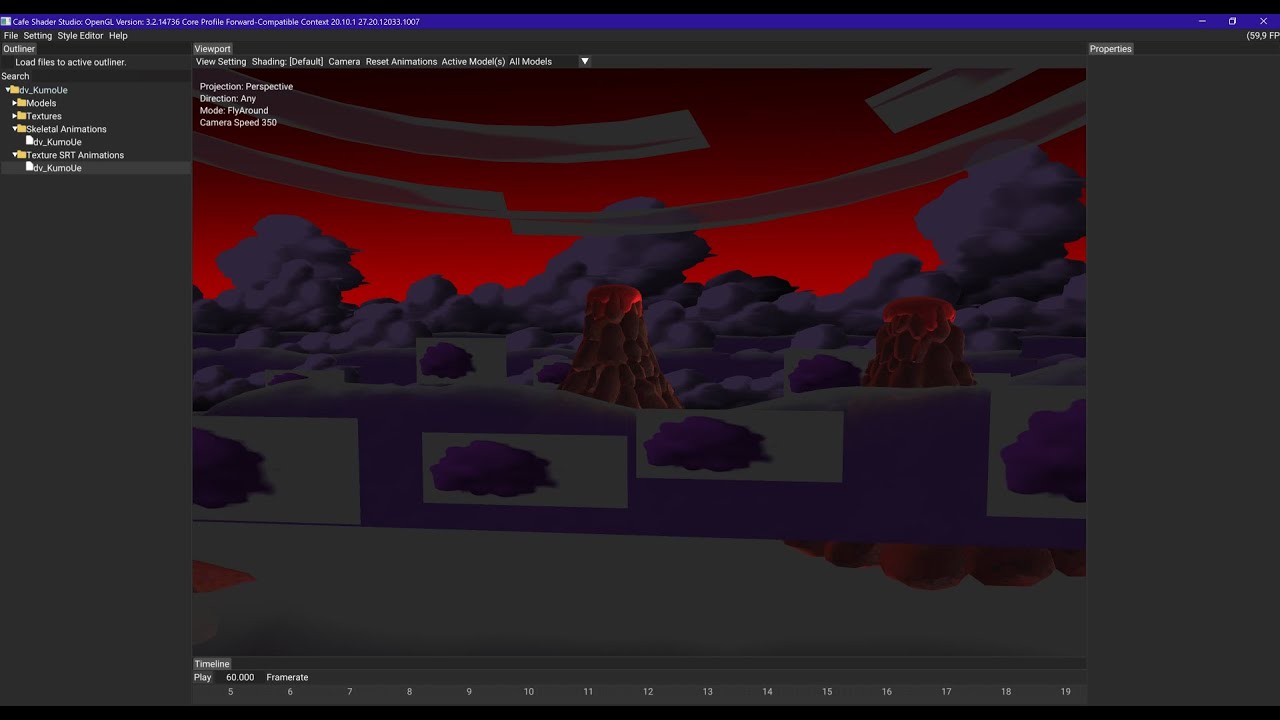
Task: Select the Properties tab
Action: click(1111, 49)
